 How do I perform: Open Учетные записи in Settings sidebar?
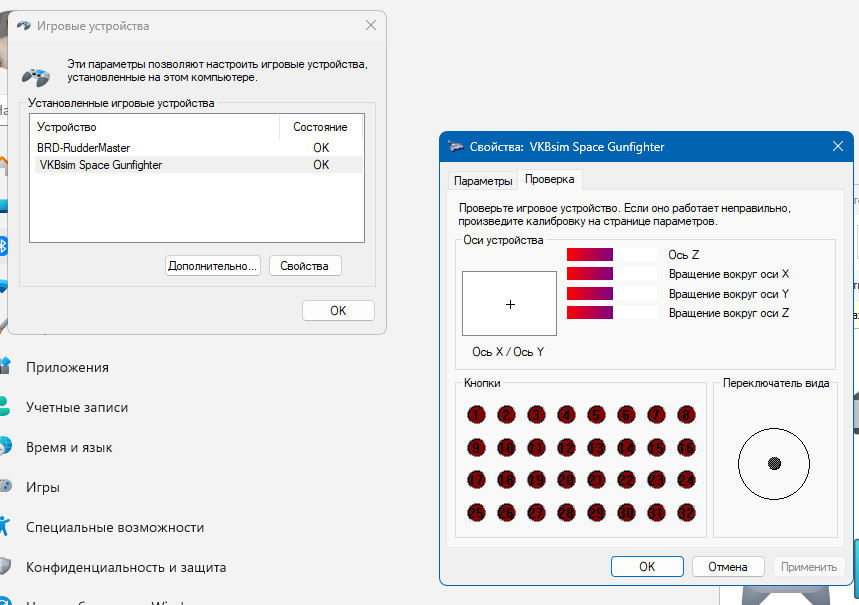pyautogui.click(x=77, y=407)
